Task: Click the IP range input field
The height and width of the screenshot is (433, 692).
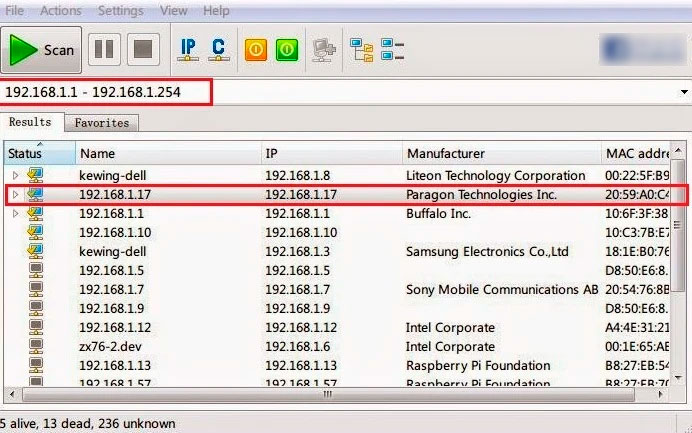Action: [106, 92]
